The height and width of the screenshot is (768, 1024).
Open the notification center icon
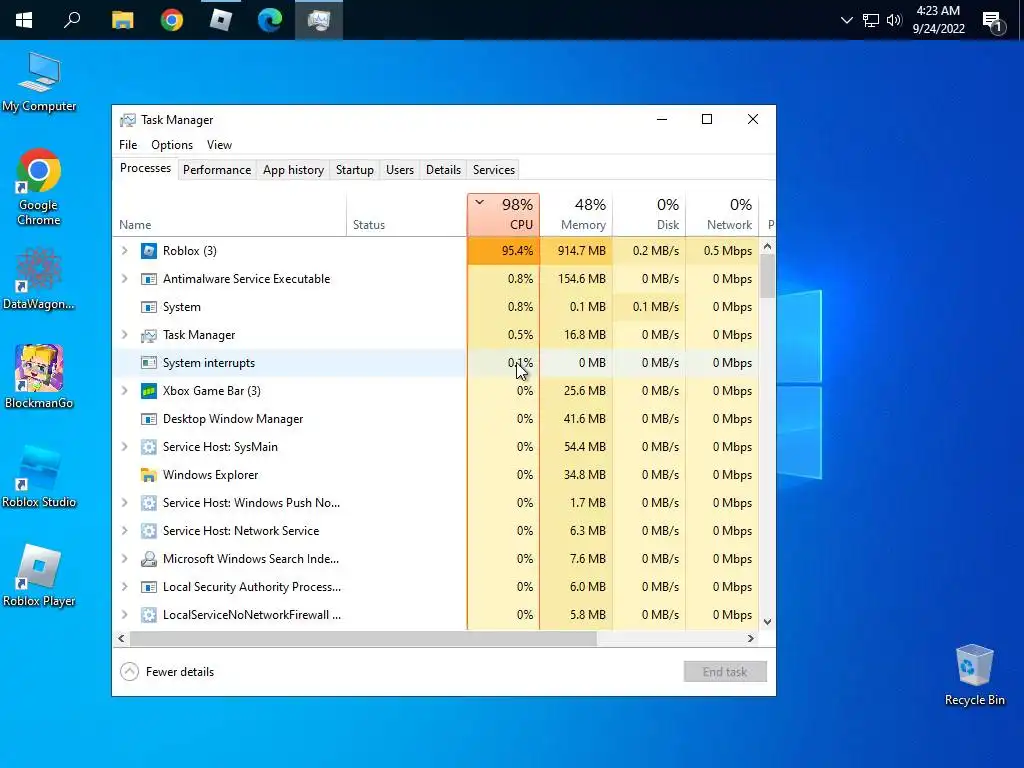[993, 22]
